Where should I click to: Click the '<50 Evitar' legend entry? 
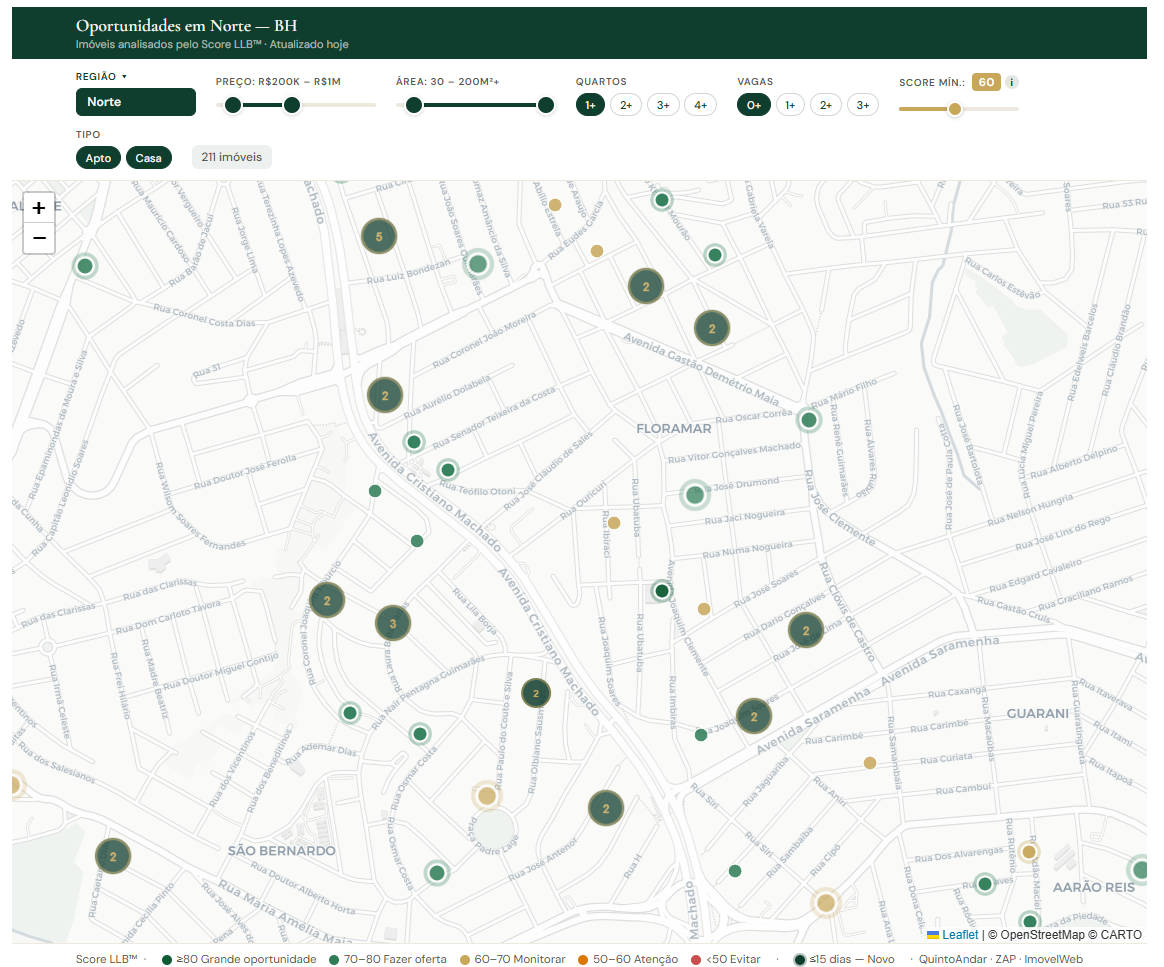click(x=728, y=960)
